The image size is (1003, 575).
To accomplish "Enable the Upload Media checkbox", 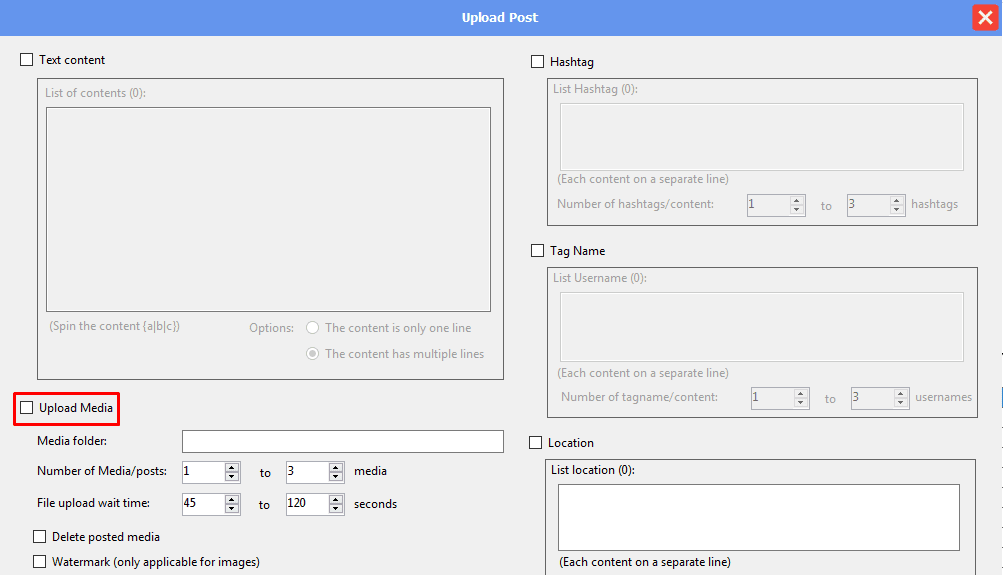I will point(27,408).
